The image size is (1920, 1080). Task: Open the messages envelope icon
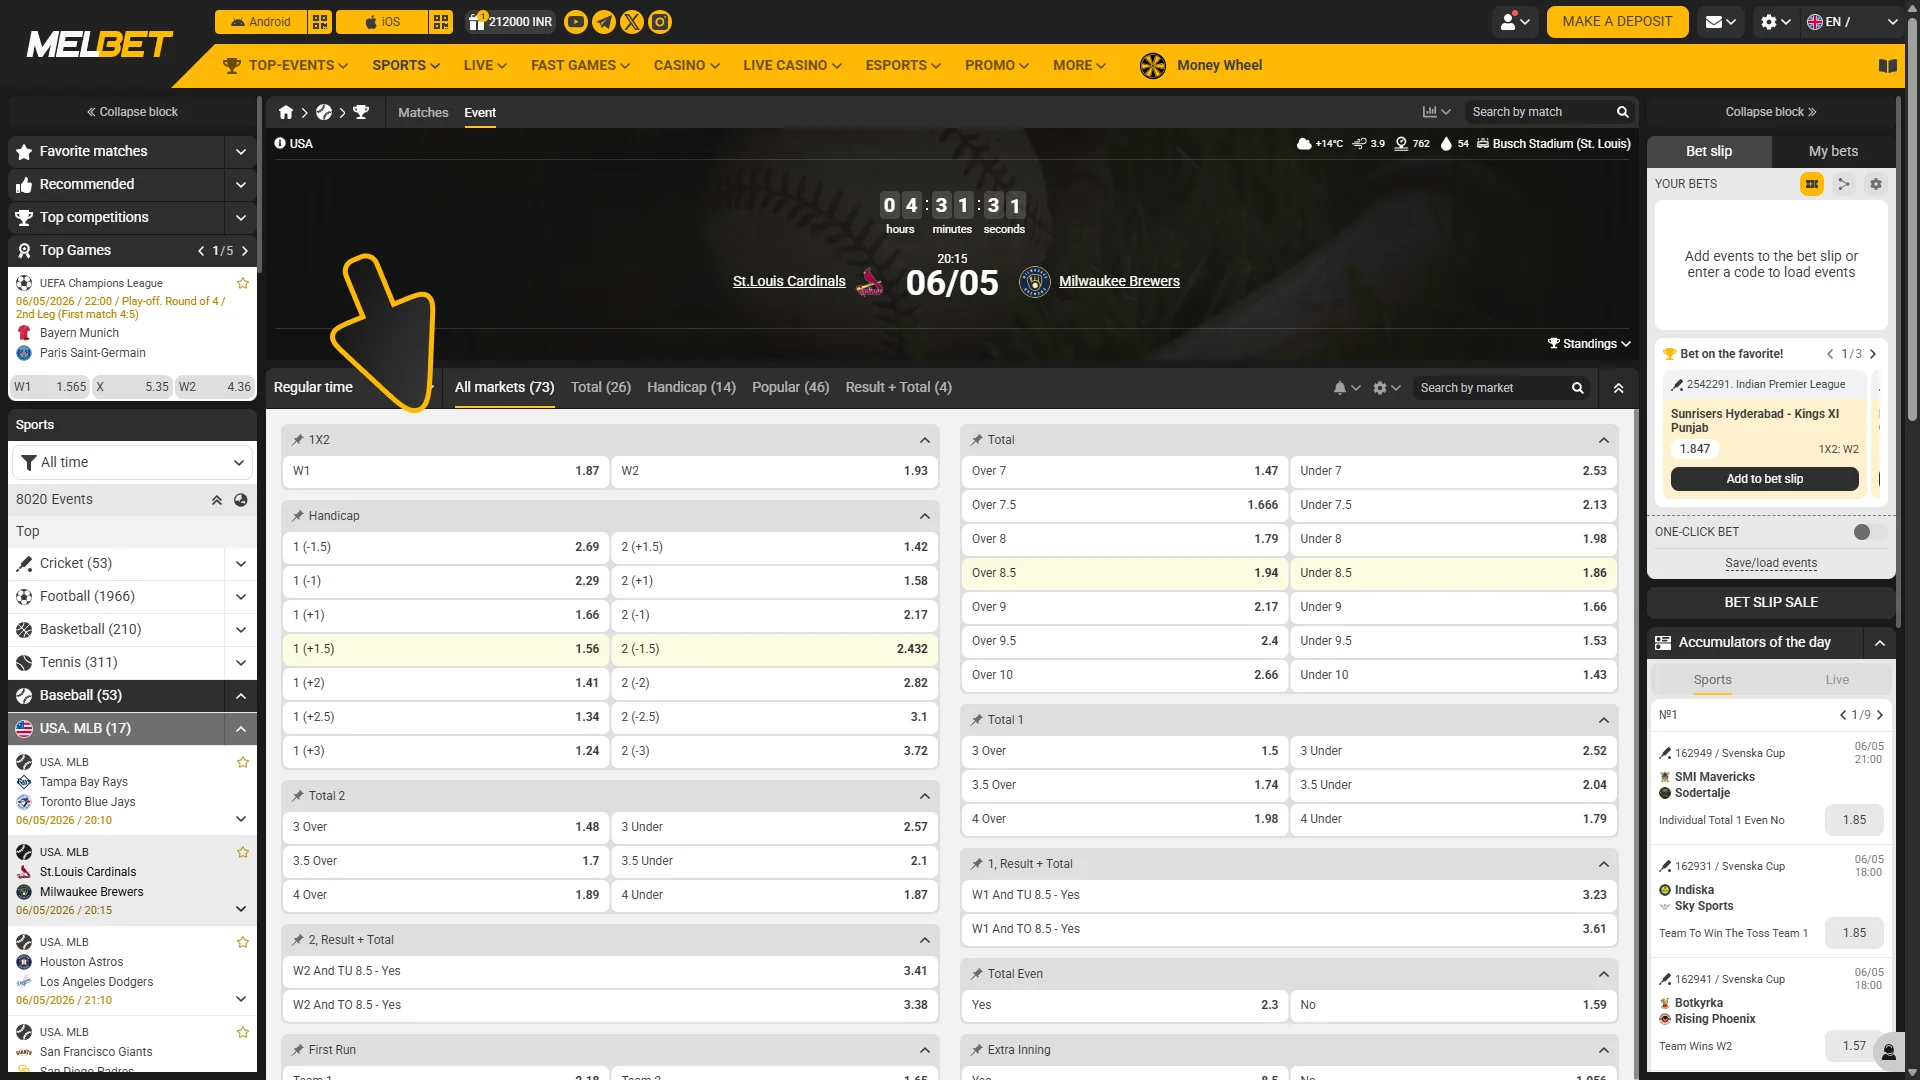click(1714, 22)
